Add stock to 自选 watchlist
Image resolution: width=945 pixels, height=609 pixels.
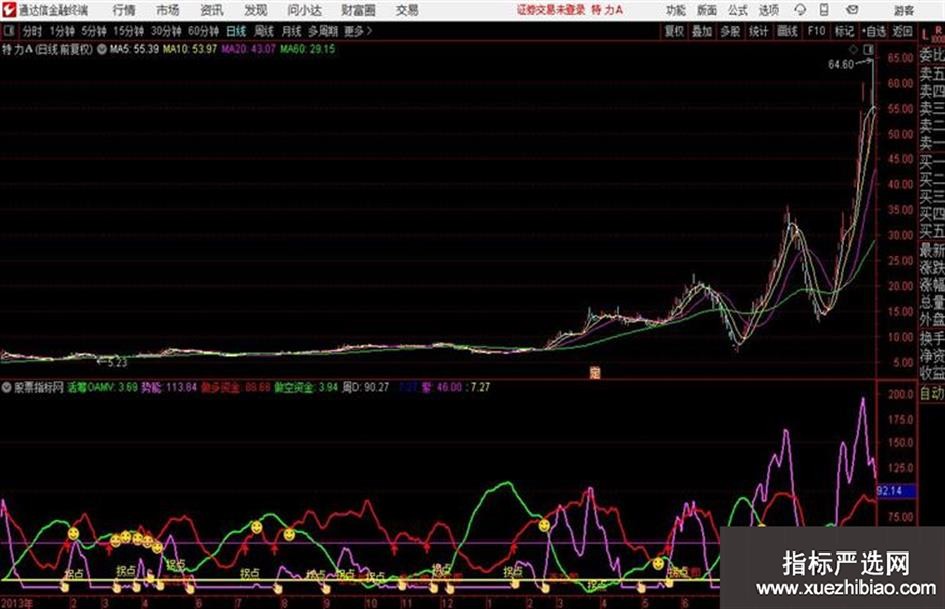pos(874,31)
